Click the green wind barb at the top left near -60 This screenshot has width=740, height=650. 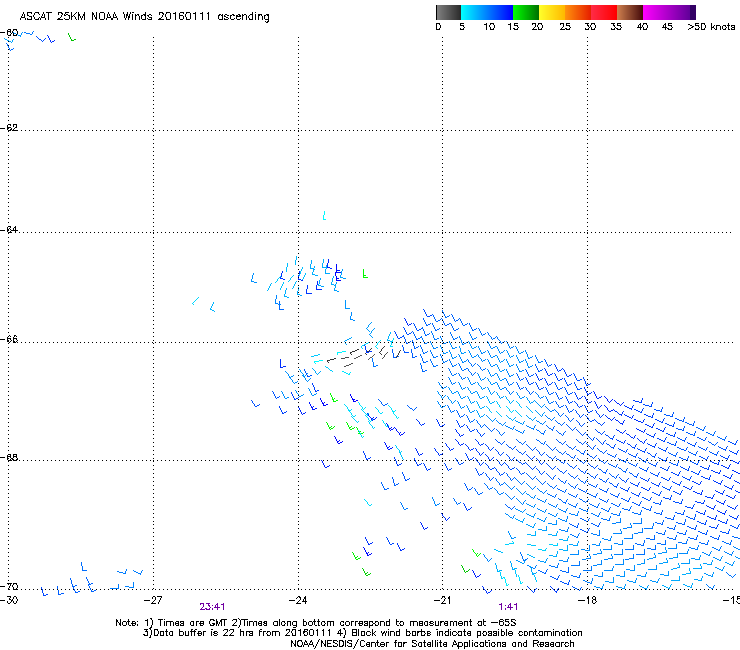pyautogui.click(x=71, y=37)
